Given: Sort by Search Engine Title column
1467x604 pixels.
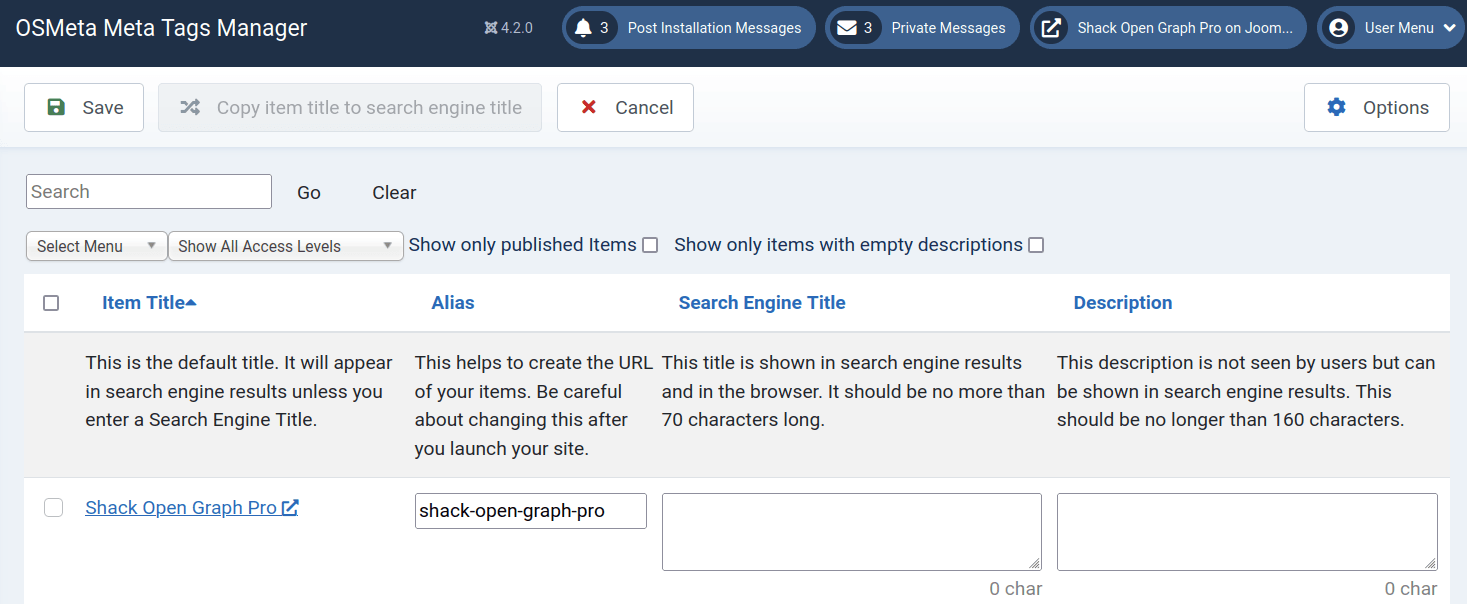Looking at the screenshot, I should (762, 302).
